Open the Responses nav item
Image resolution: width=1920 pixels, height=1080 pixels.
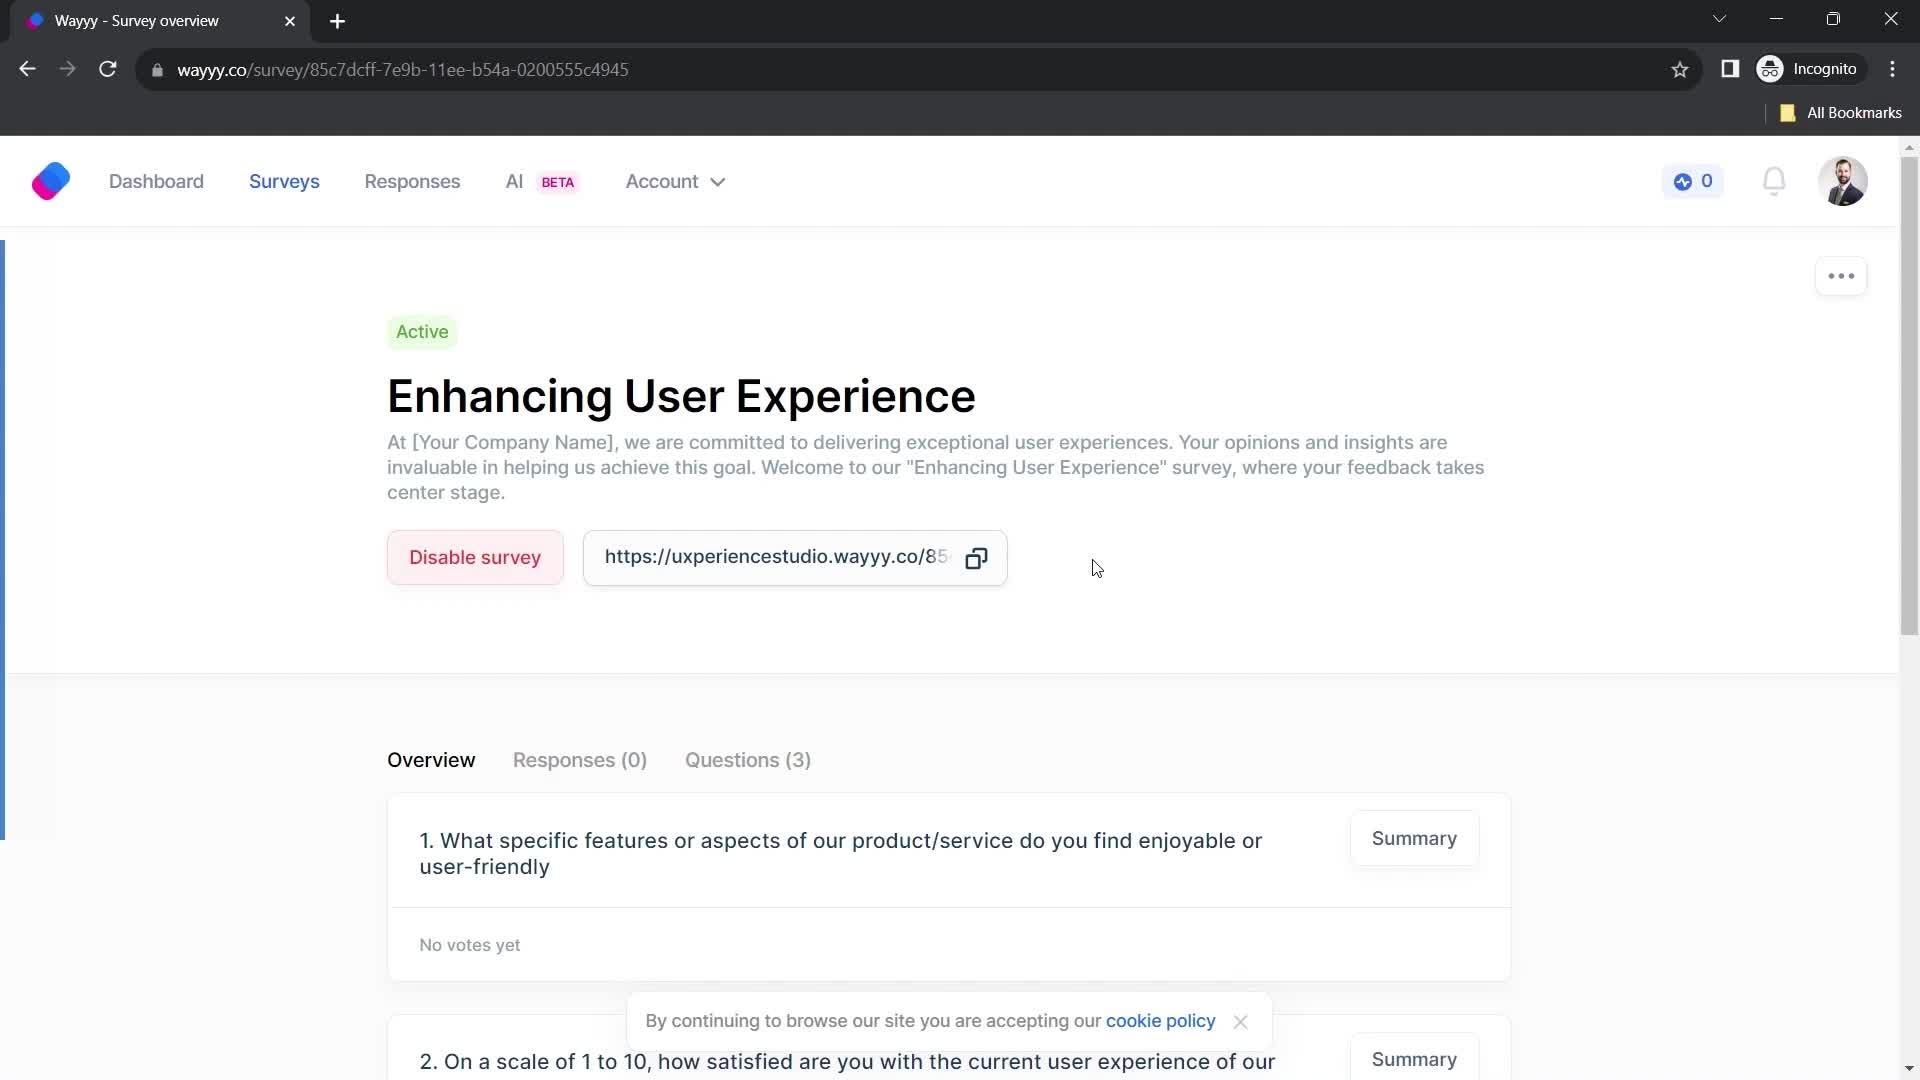point(412,182)
